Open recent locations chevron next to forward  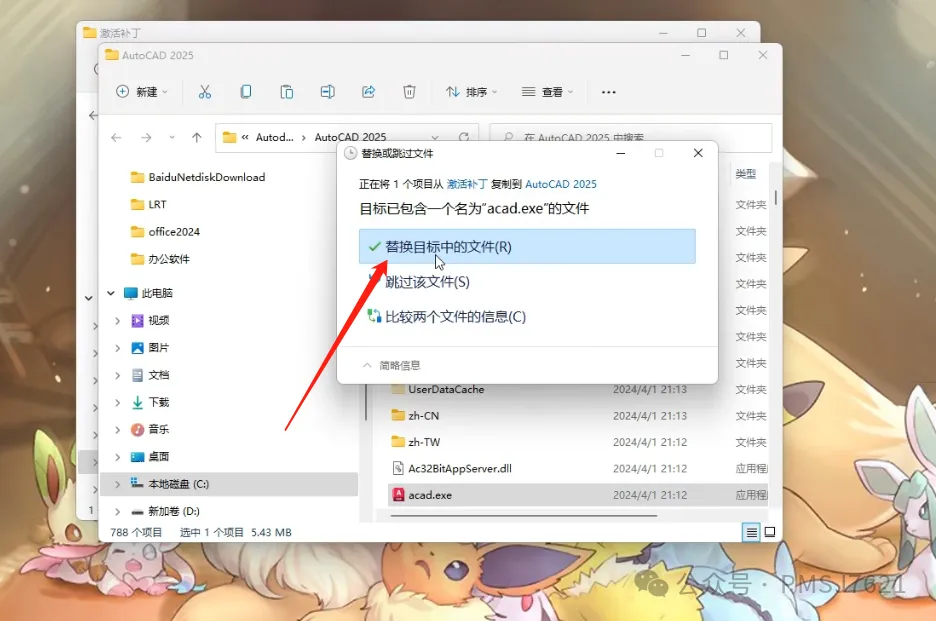click(172, 137)
